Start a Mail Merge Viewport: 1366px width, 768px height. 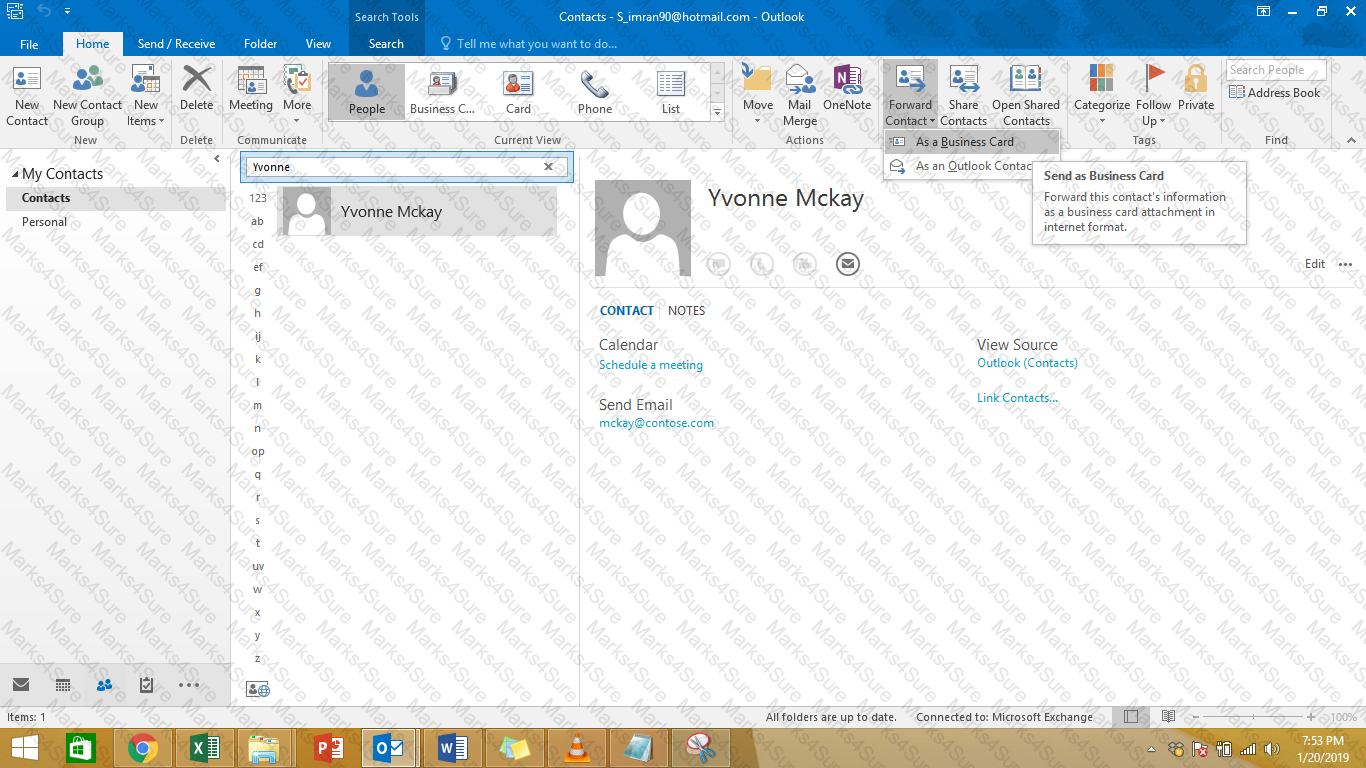(800, 96)
